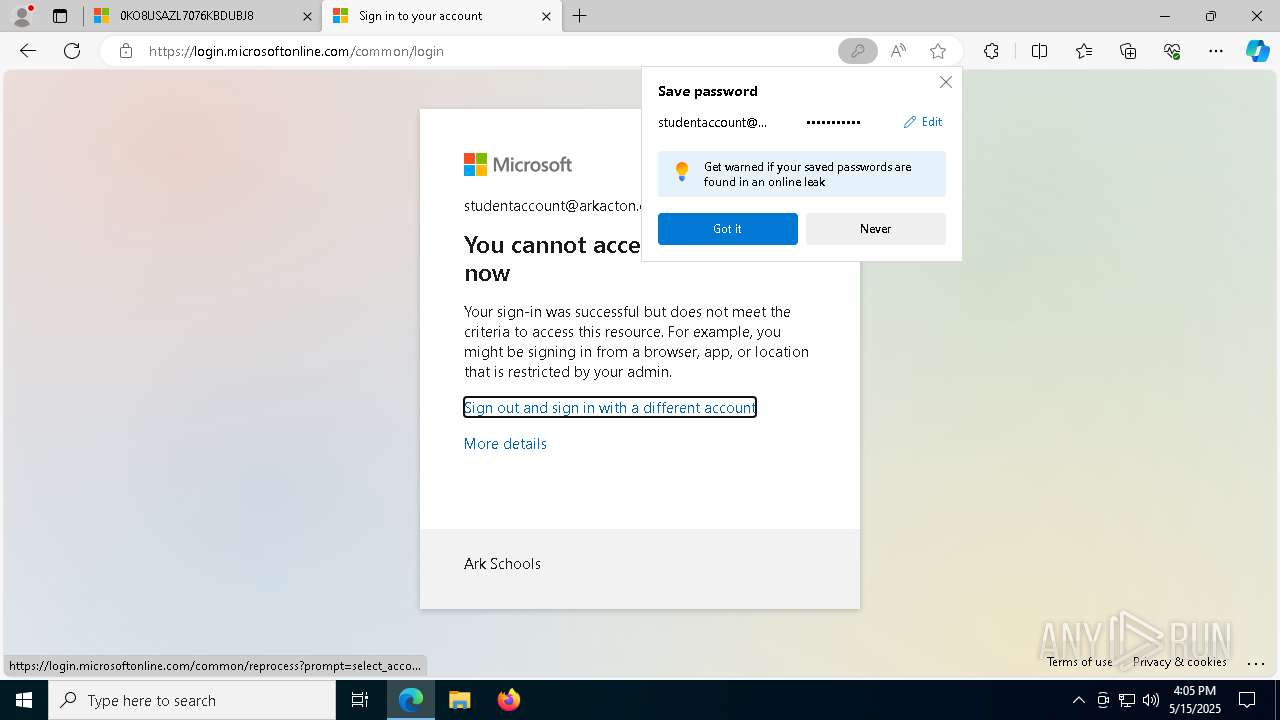Open the browser profile icon
Screen dimensions: 1280x720
tap(22, 16)
